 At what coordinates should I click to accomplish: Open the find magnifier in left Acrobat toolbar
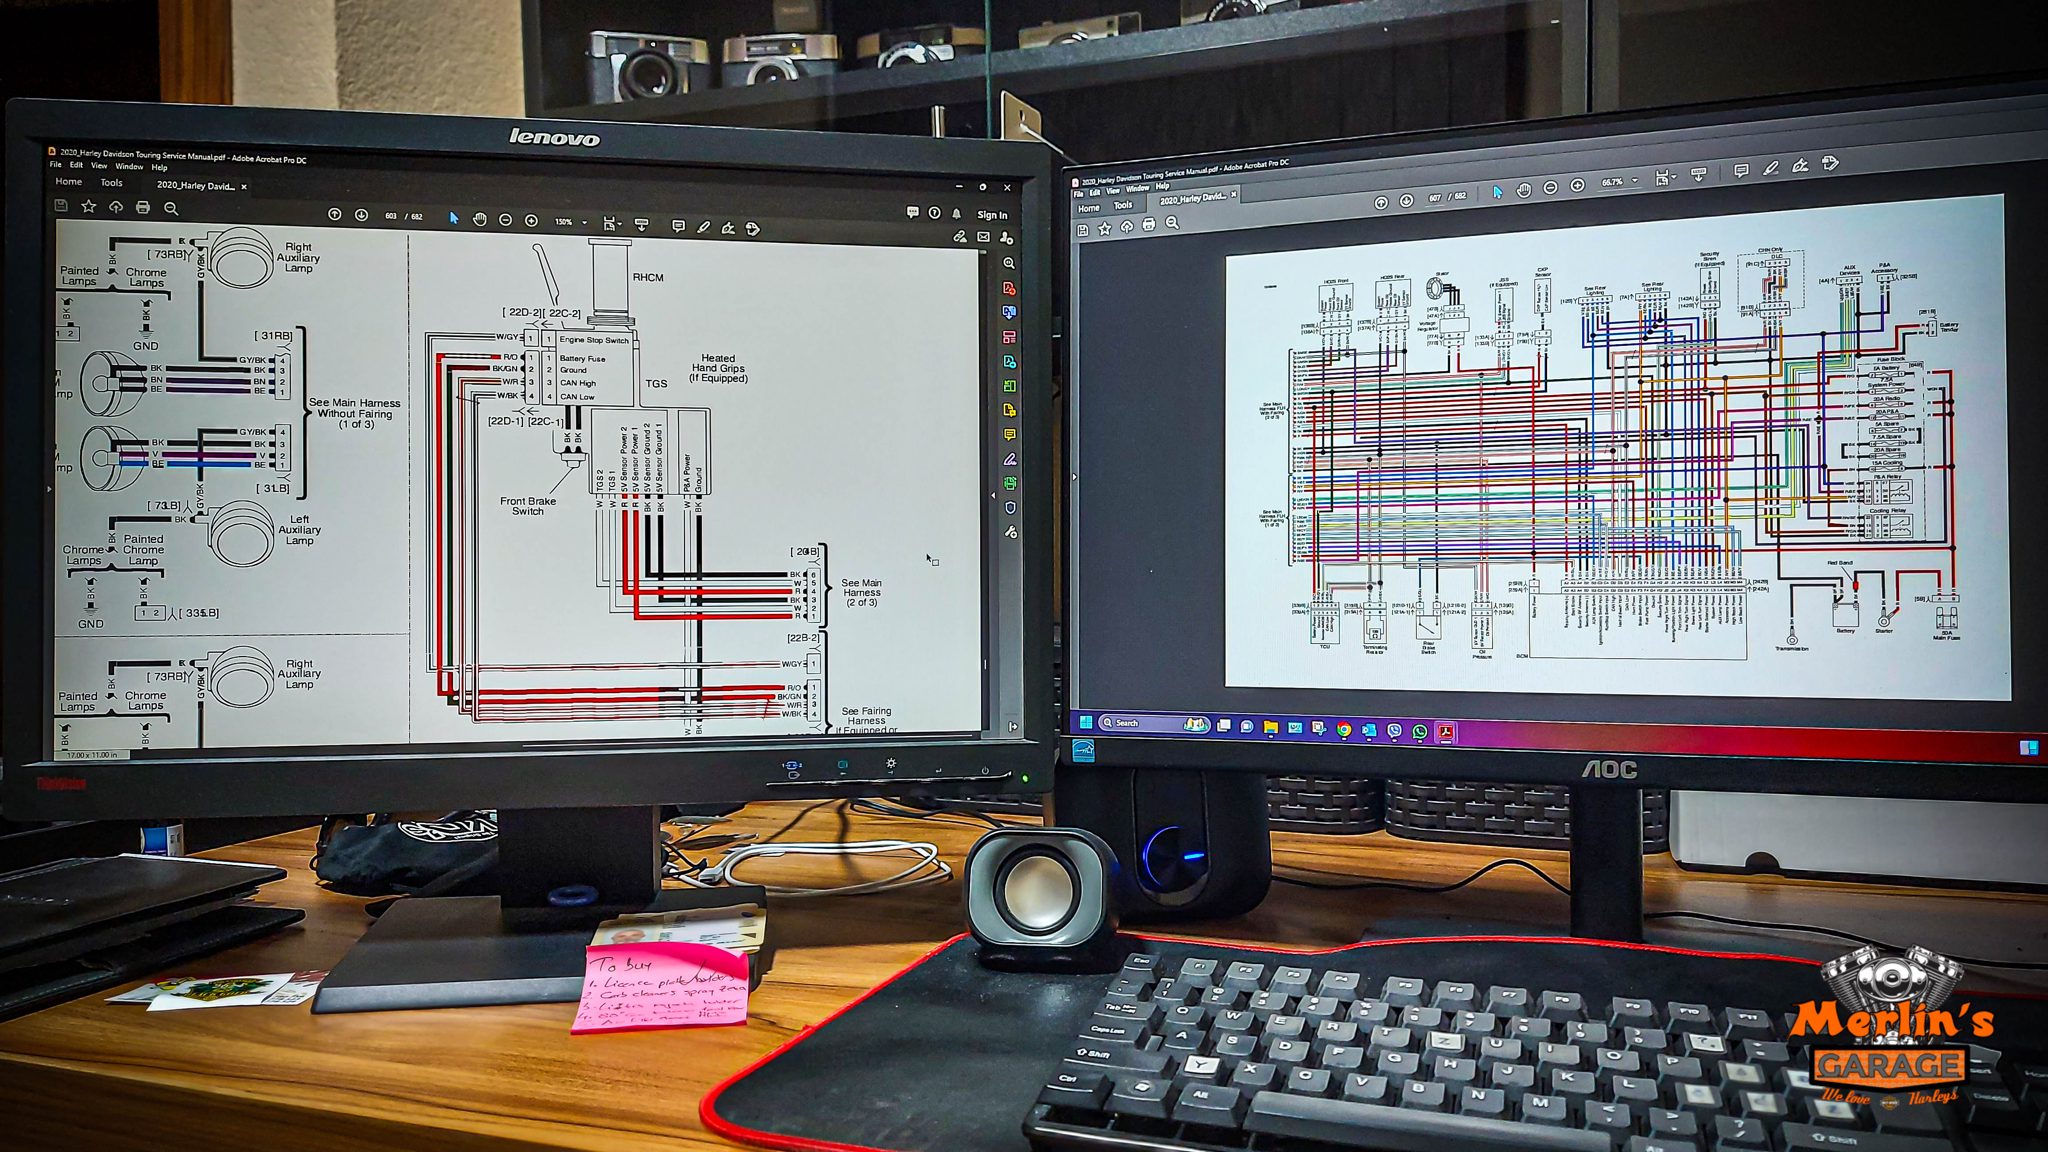(x=171, y=208)
